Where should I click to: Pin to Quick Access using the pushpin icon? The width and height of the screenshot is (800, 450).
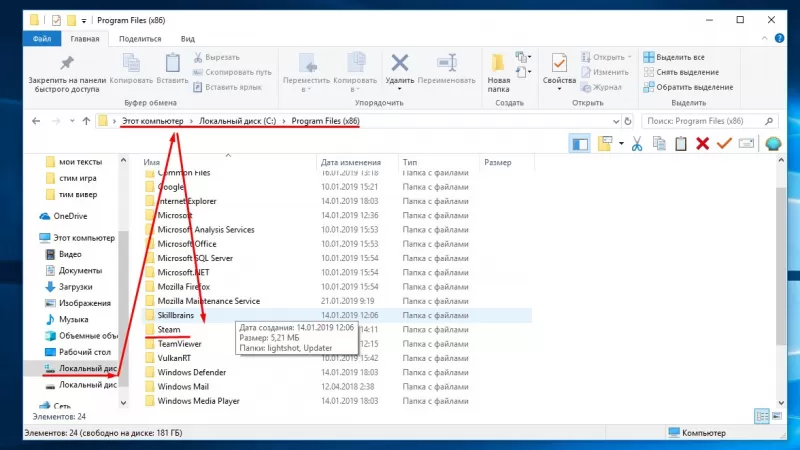[x=67, y=64]
